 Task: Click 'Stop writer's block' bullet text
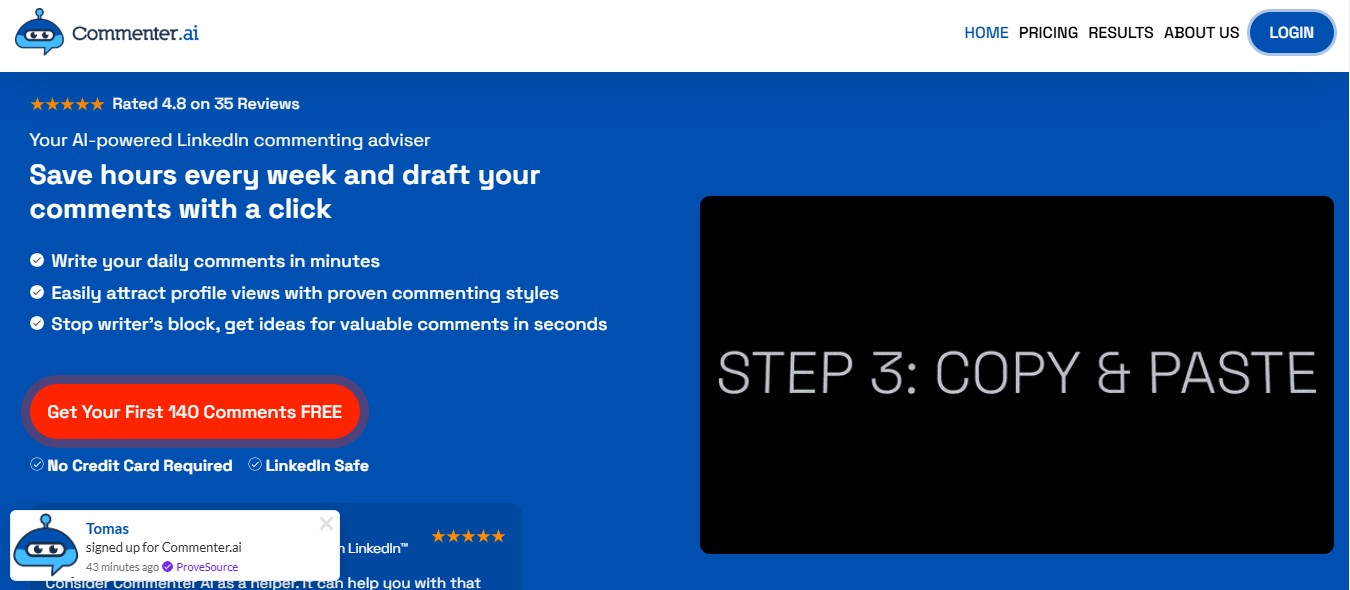[329, 324]
